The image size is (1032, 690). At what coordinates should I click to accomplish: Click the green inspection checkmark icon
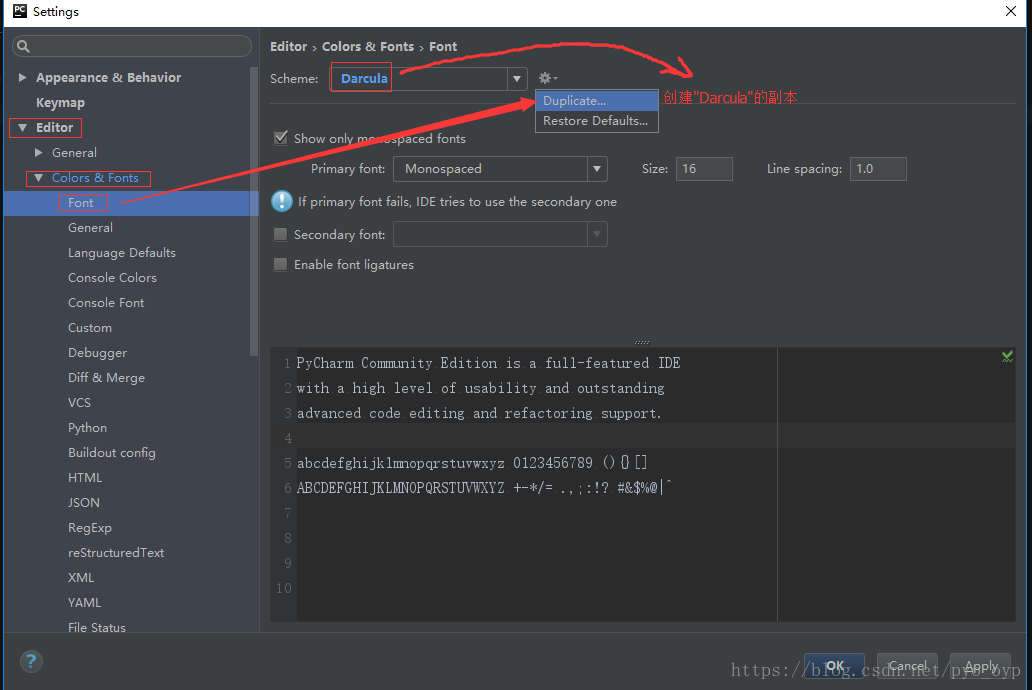point(1007,356)
